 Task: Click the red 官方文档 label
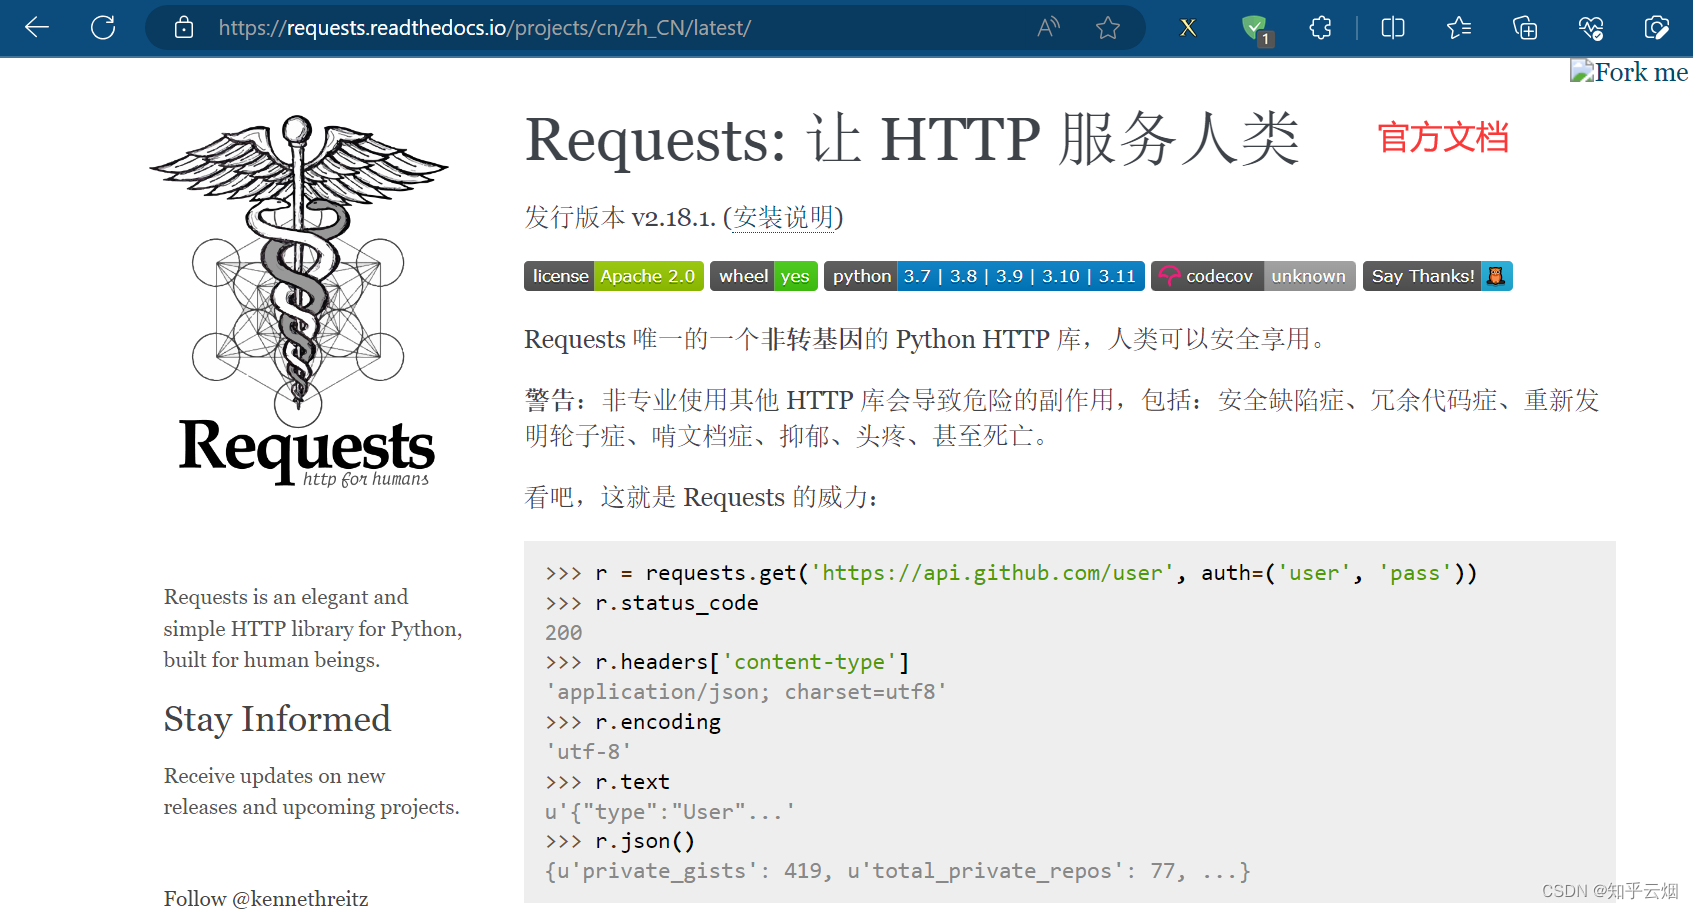click(x=1443, y=137)
